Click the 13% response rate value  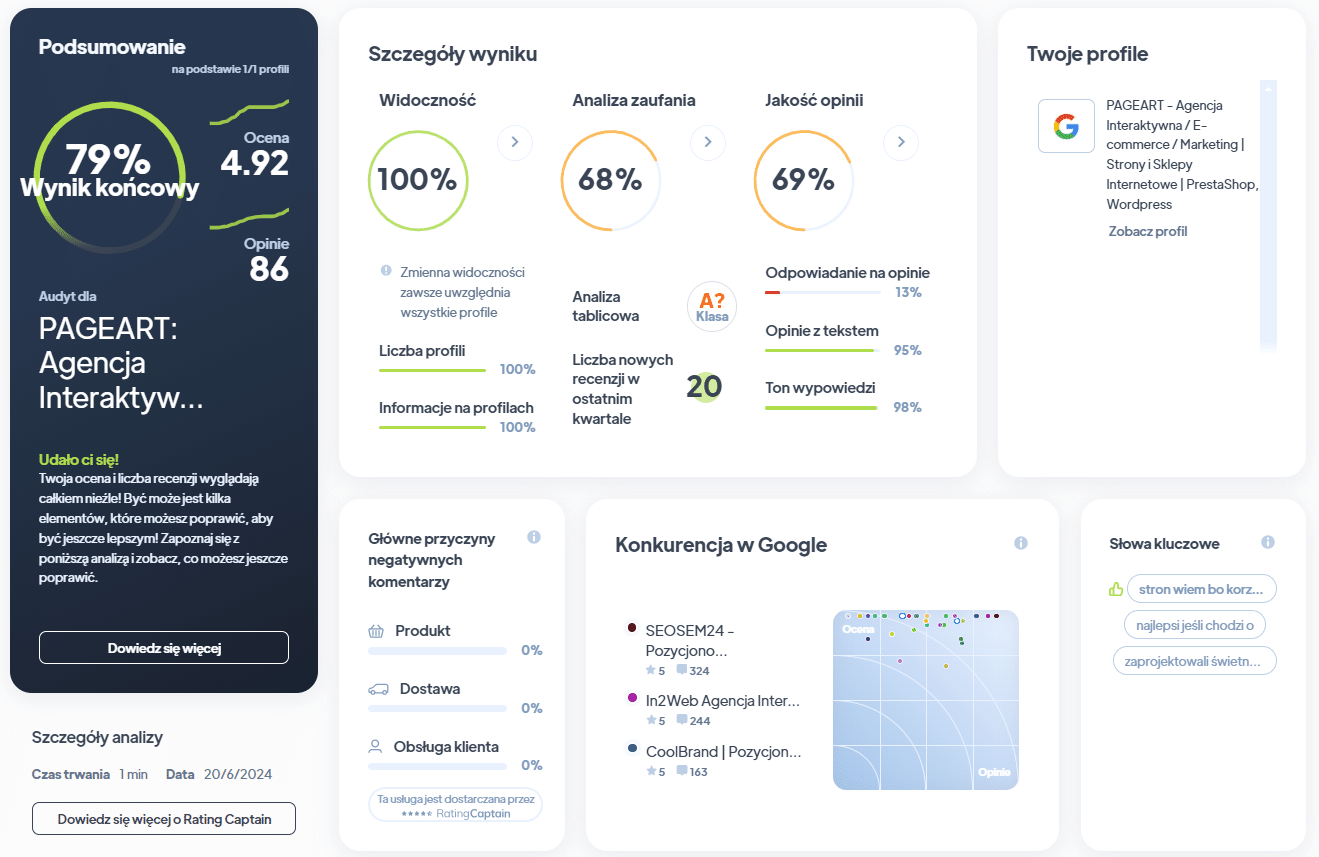coord(908,292)
